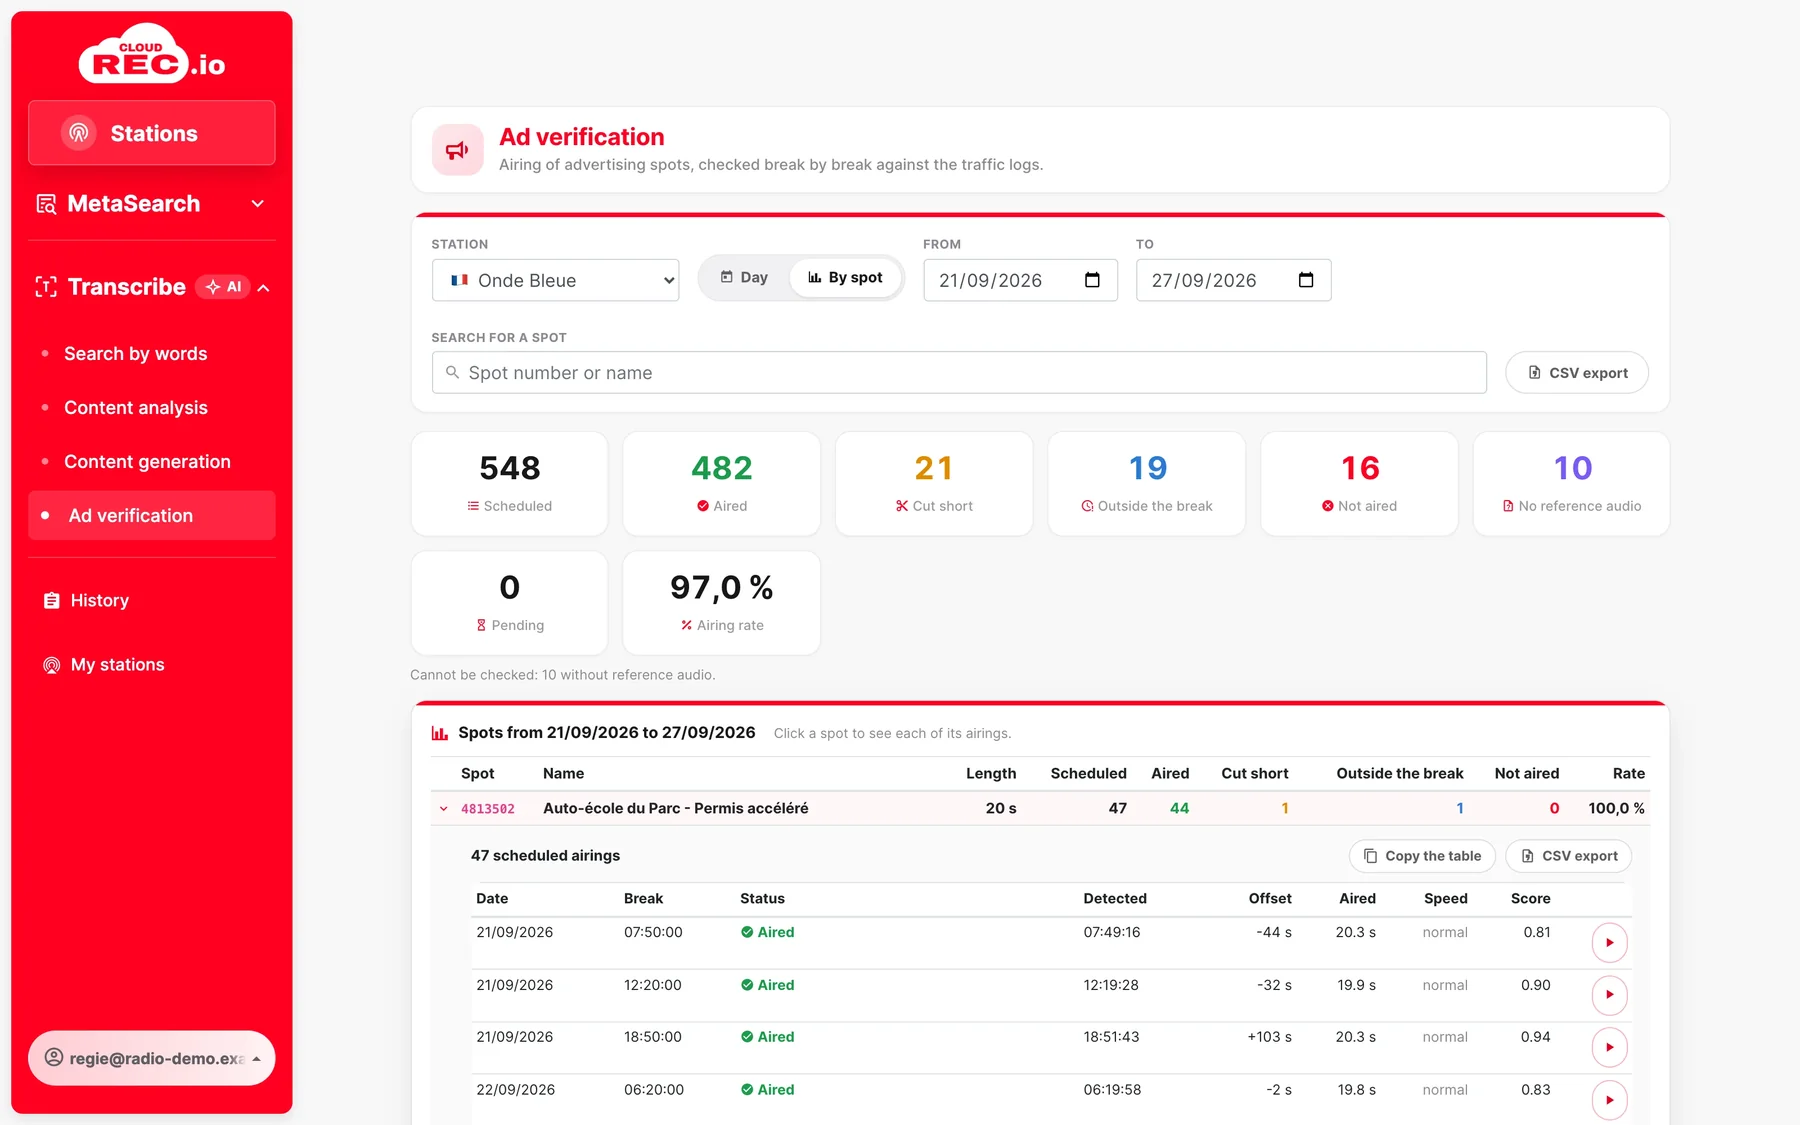Click the 16 Not aired card
The image size is (1800, 1125).
click(x=1360, y=484)
